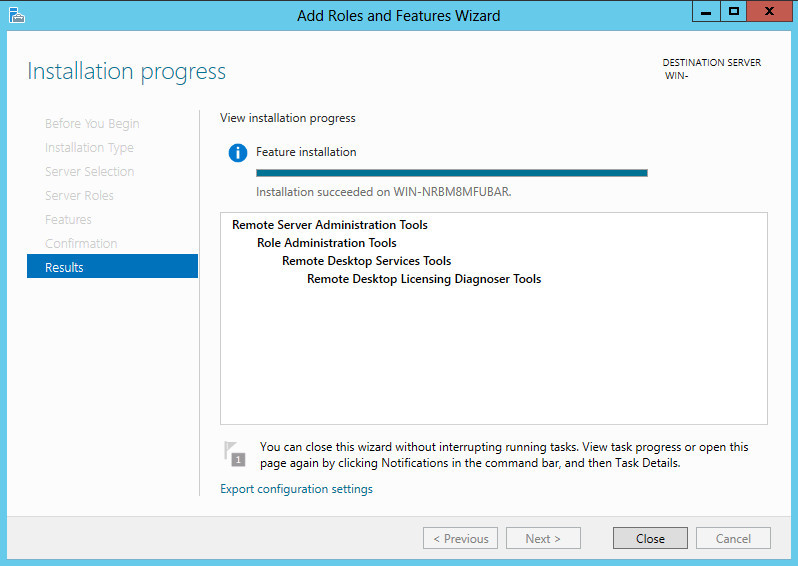Click the Next button
The width and height of the screenshot is (798, 566).
pos(543,539)
